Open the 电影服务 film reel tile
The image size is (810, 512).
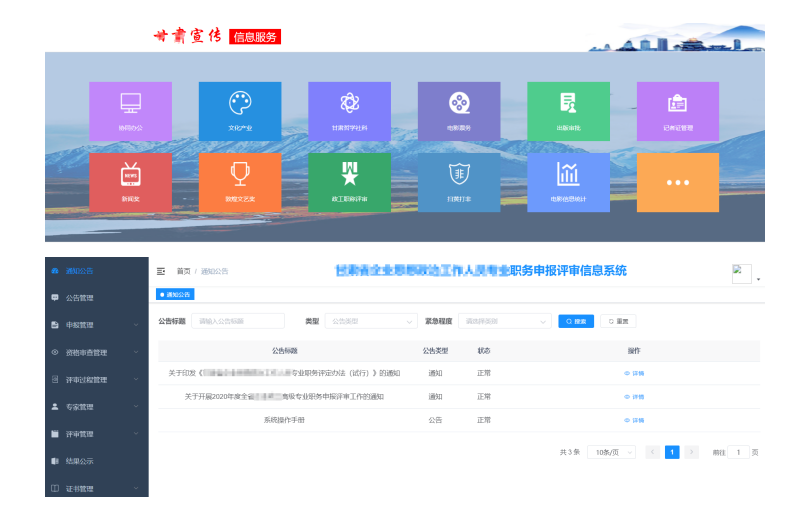458,111
